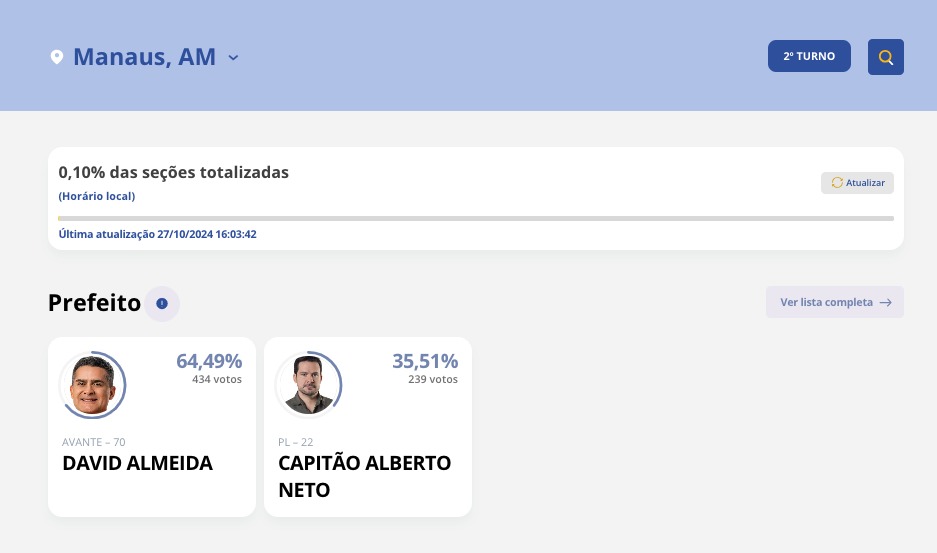Screen dimensions: 937x553
Task: Click the AVANTE – 70 party label
Action: click(x=94, y=442)
